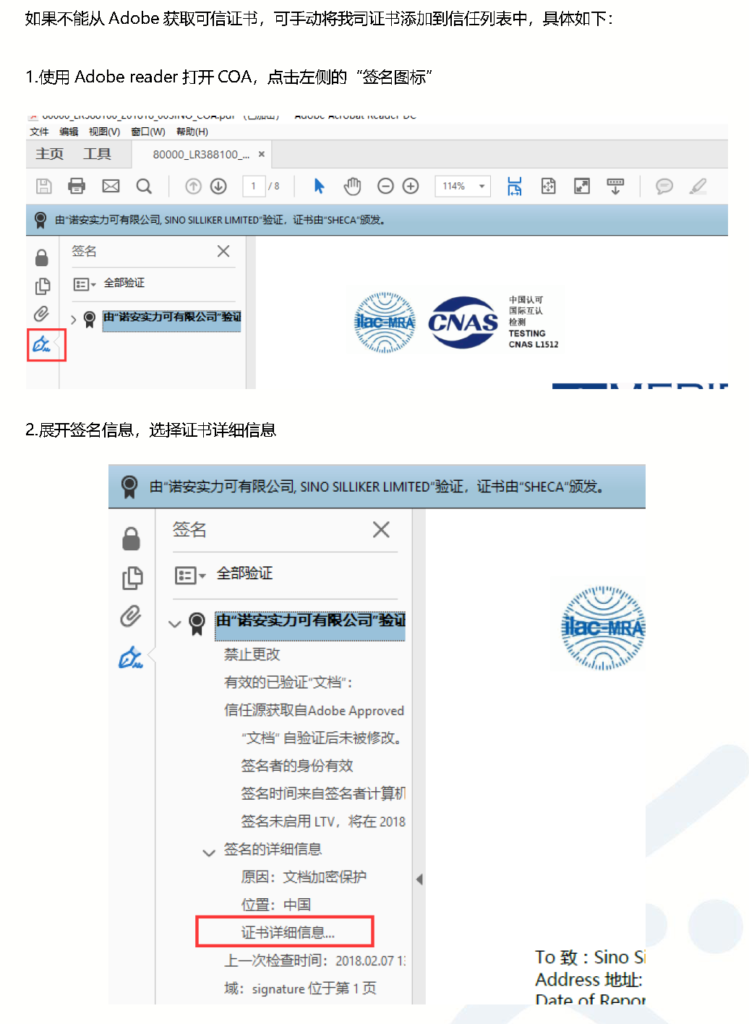The width and height of the screenshot is (749, 1024).
Task: Collapse the 签名的详细信息 section chevron
Action: [208, 852]
